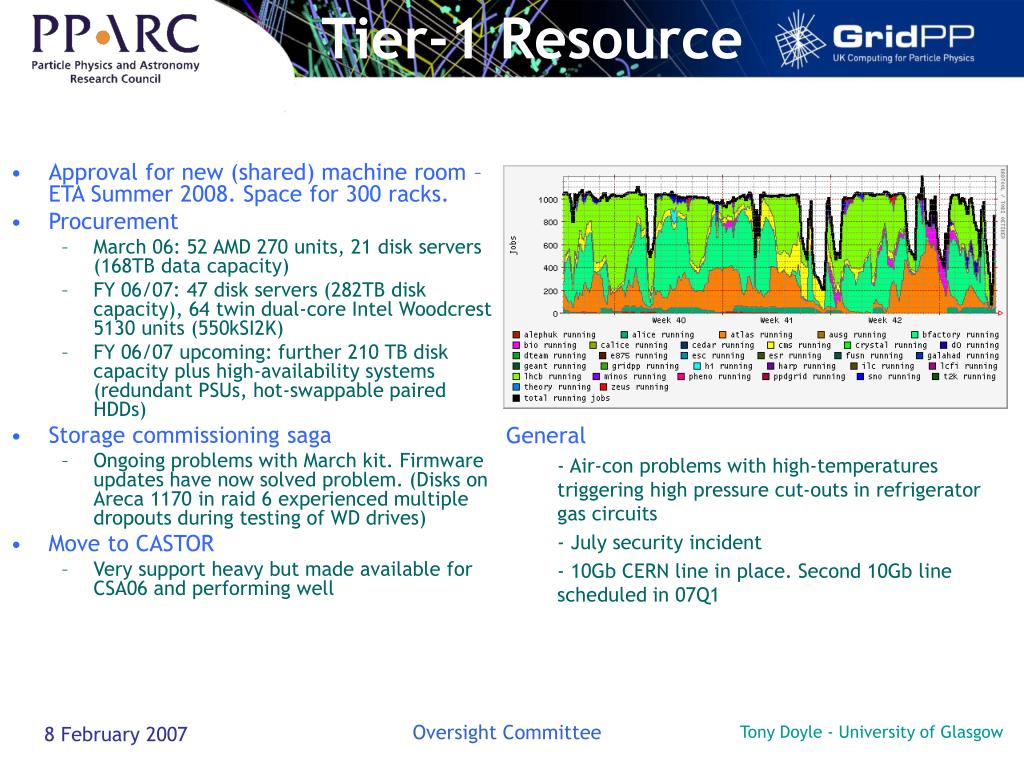Click the 'alephuk running' legend label

560,335
